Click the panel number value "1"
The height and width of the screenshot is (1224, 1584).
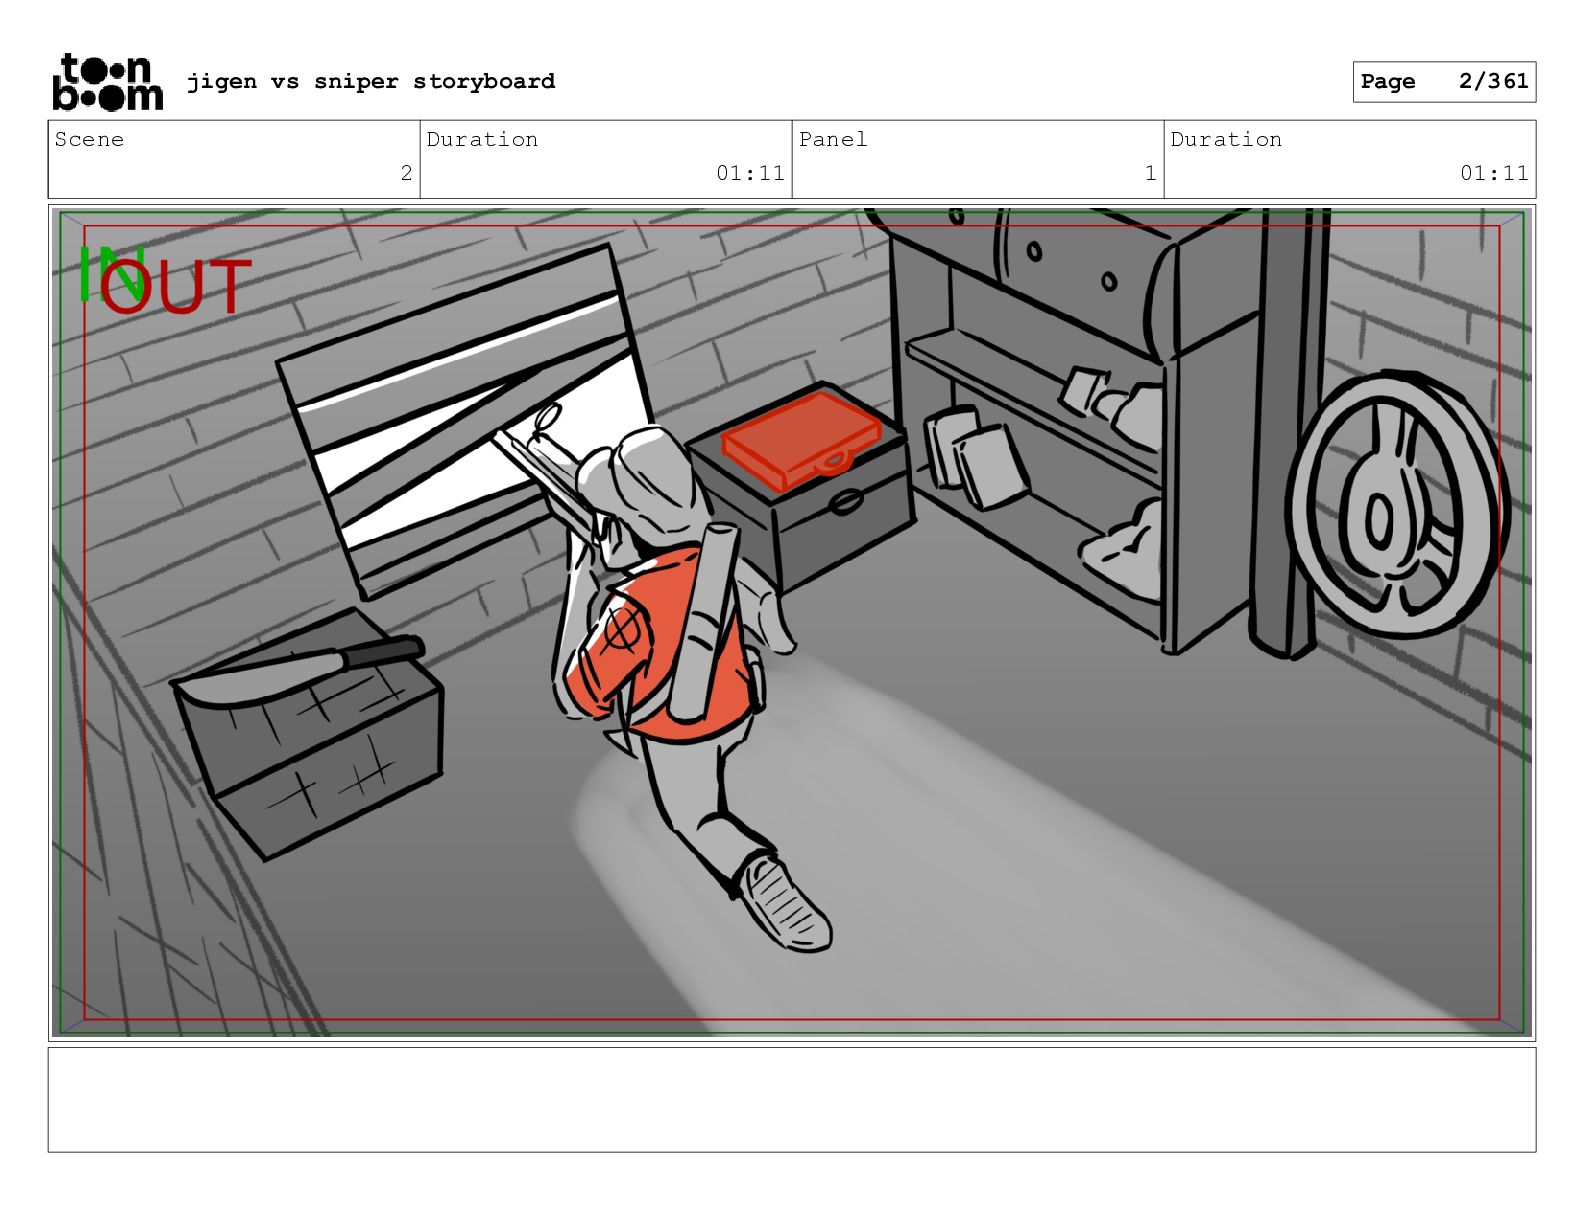(x=1150, y=173)
